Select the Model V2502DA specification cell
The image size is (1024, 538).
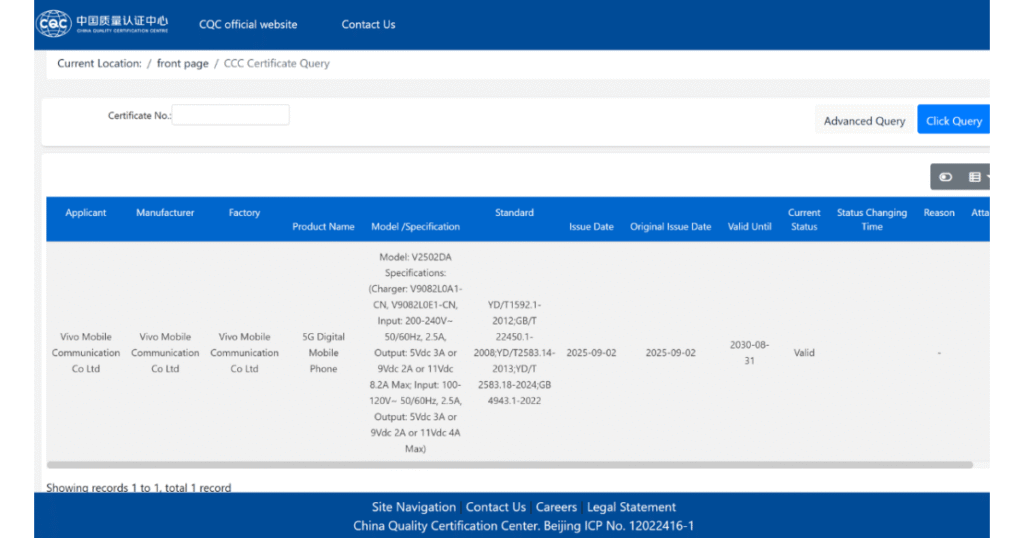[415, 353]
